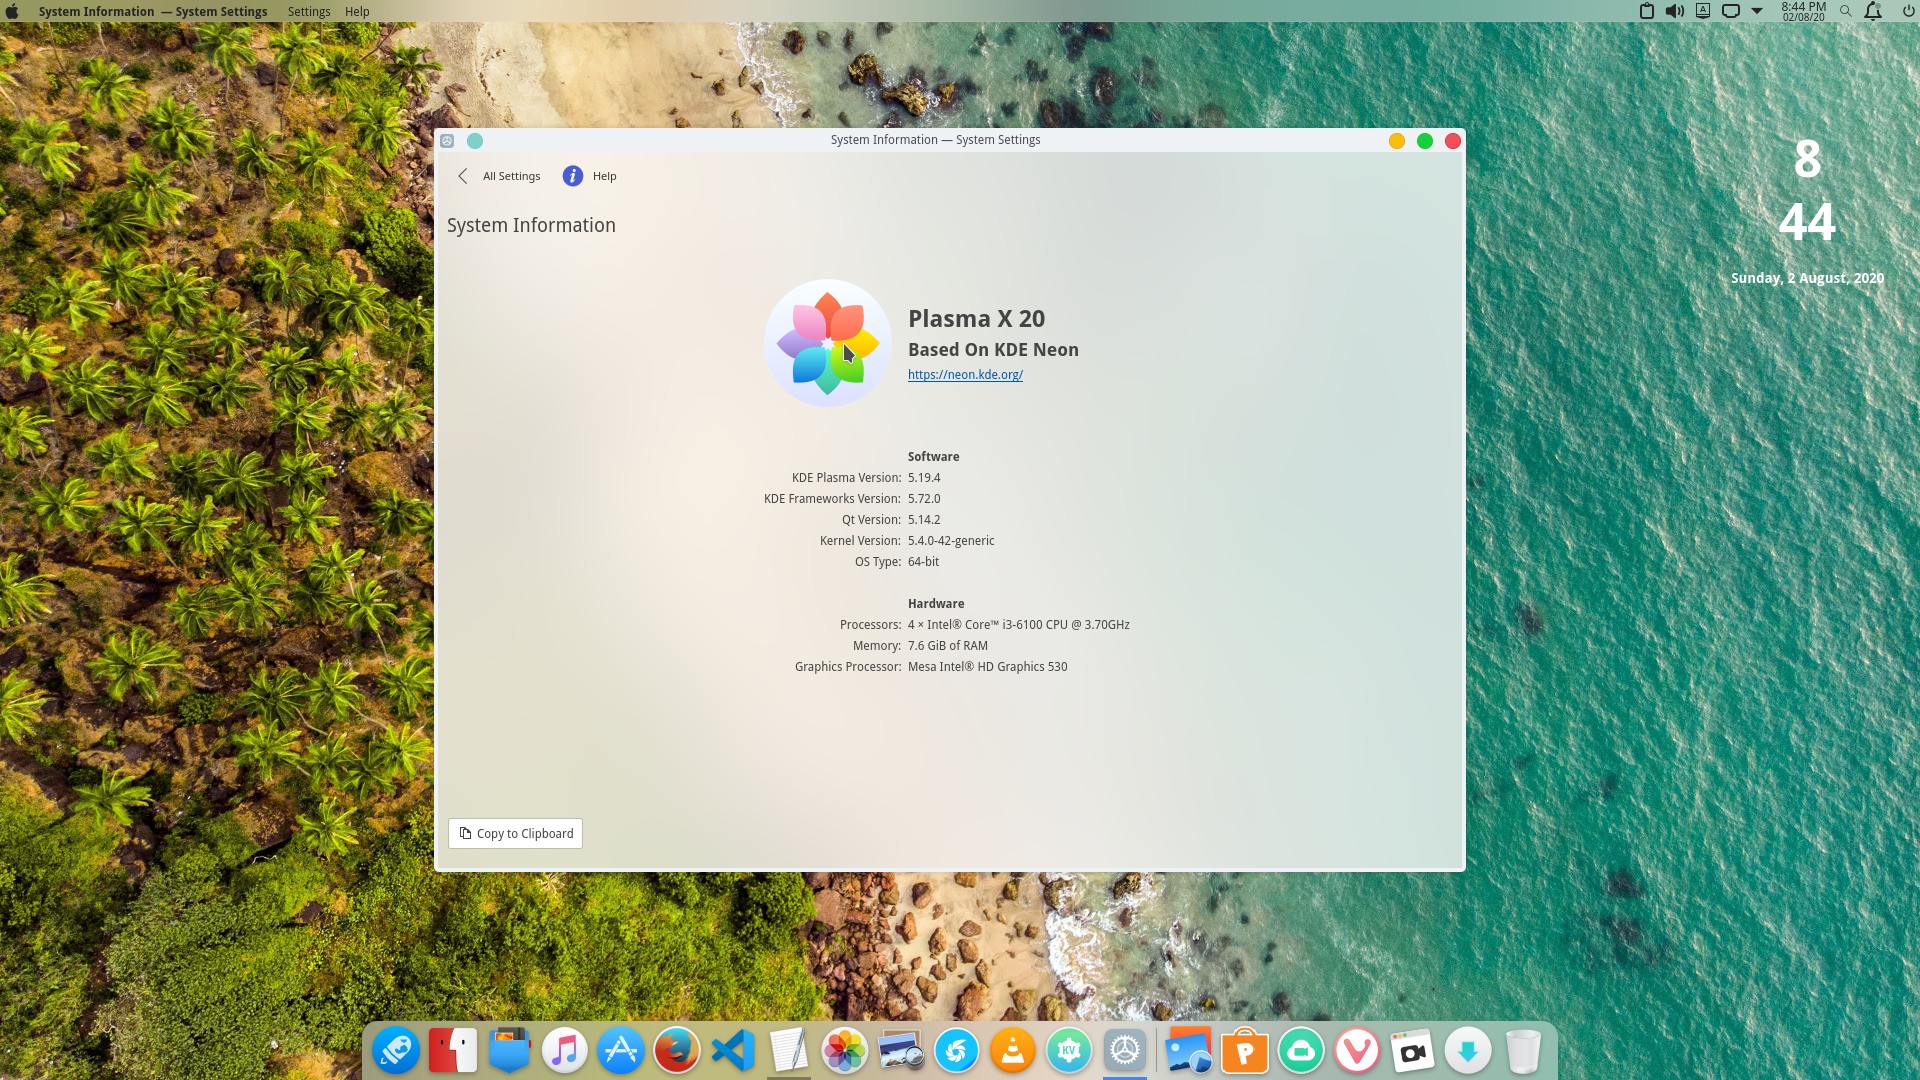Open the text editor notepad in dock
This screenshot has width=1920, height=1080.
coord(789,1051)
